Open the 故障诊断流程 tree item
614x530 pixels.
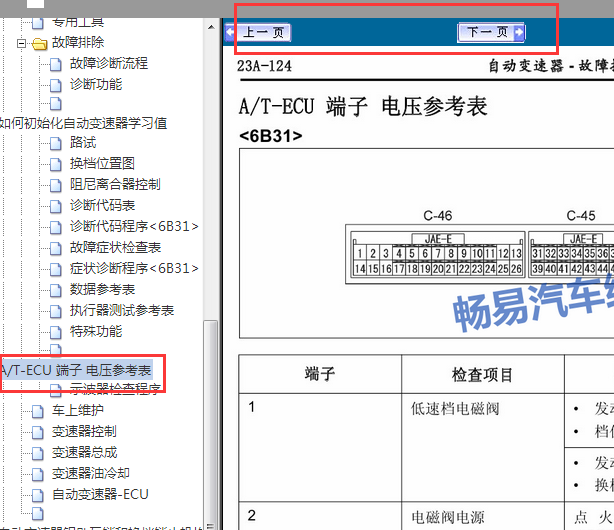click(109, 63)
